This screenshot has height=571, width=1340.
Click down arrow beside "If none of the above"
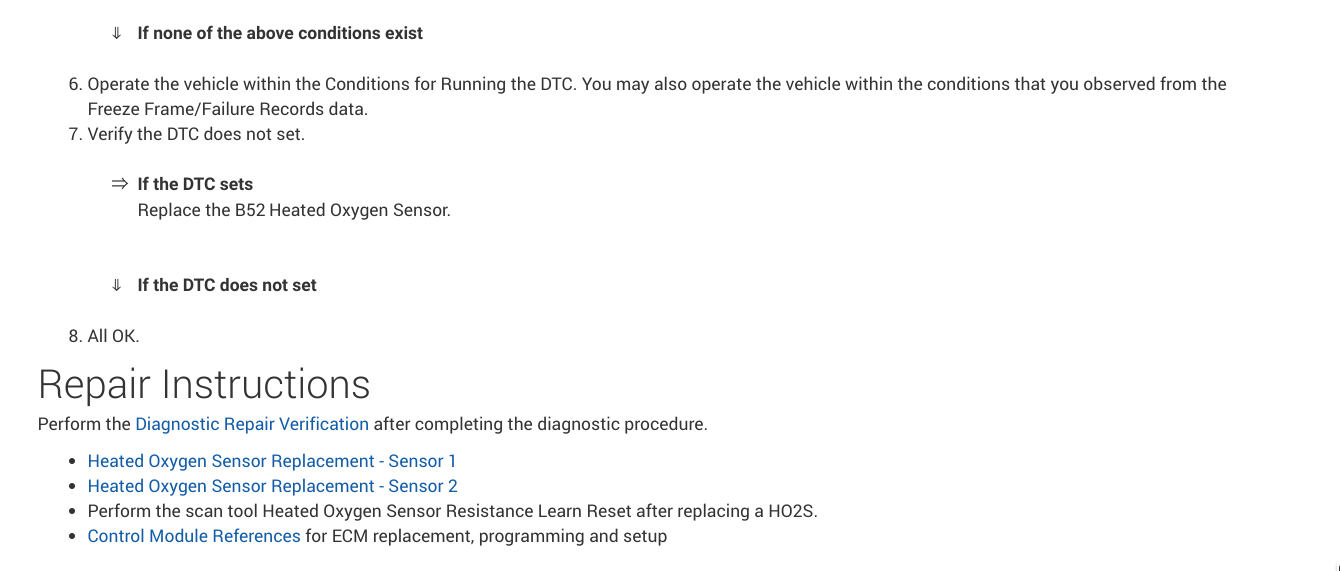pyautogui.click(x=117, y=33)
